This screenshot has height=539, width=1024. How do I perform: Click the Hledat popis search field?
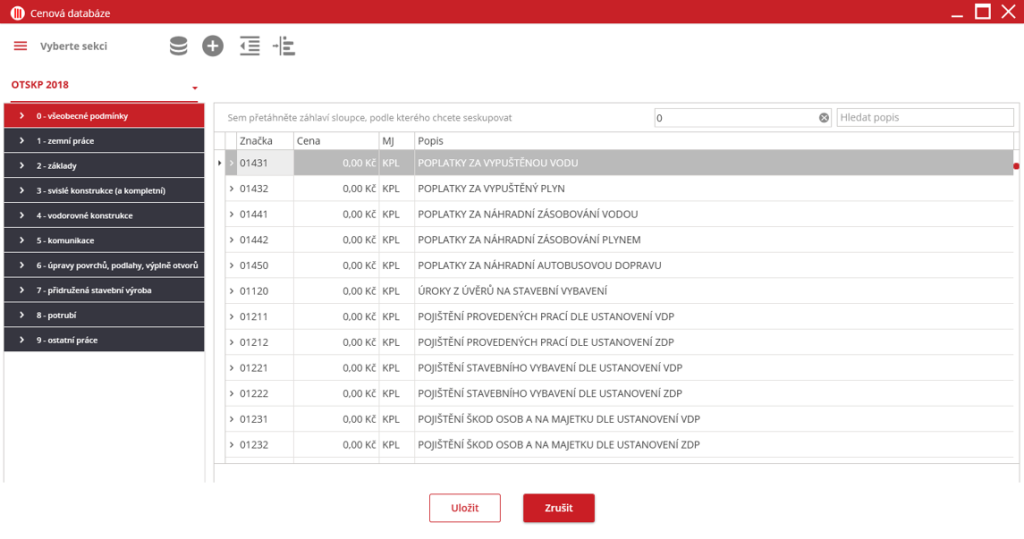click(x=925, y=118)
